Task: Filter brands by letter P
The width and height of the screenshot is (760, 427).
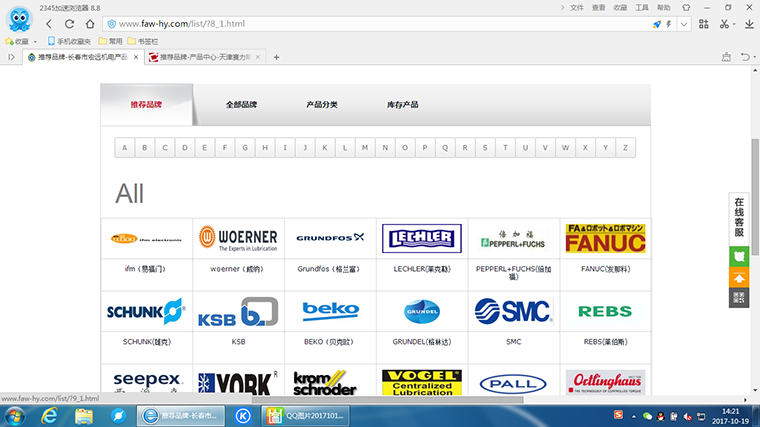Action: [425, 148]
